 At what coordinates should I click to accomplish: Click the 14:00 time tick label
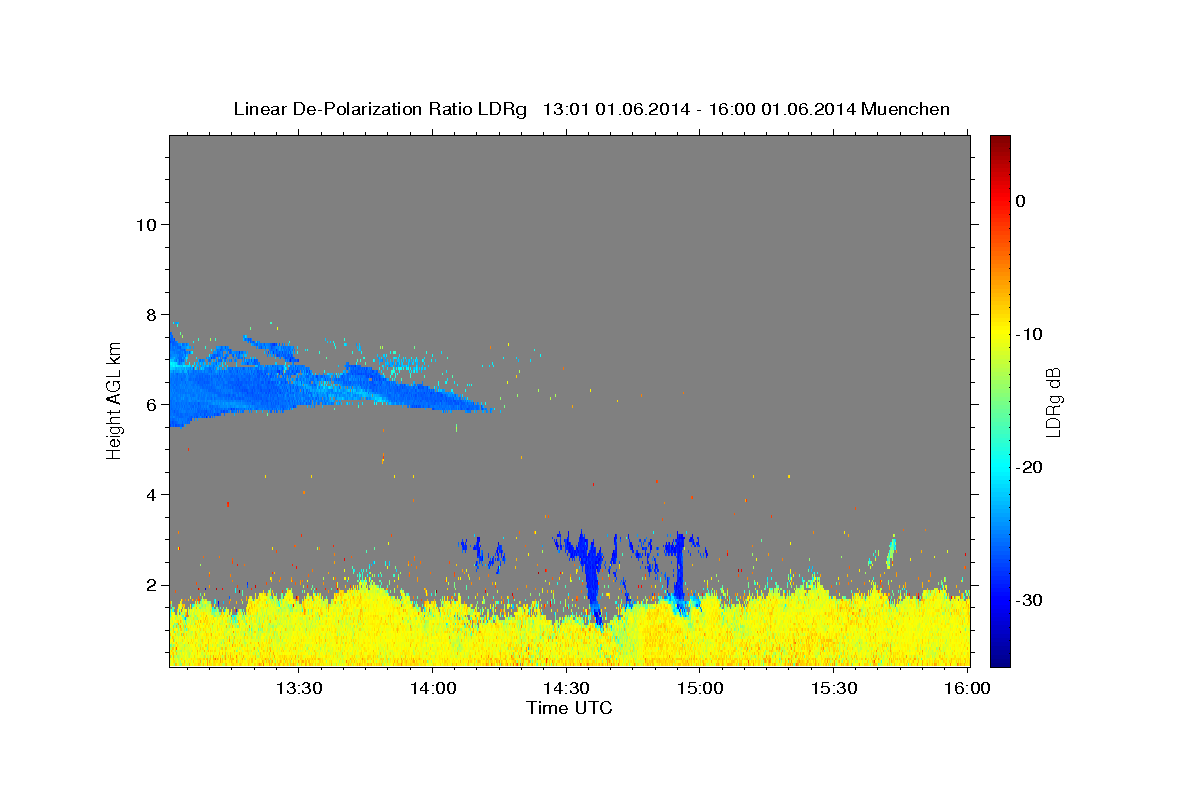coord(432,688)
